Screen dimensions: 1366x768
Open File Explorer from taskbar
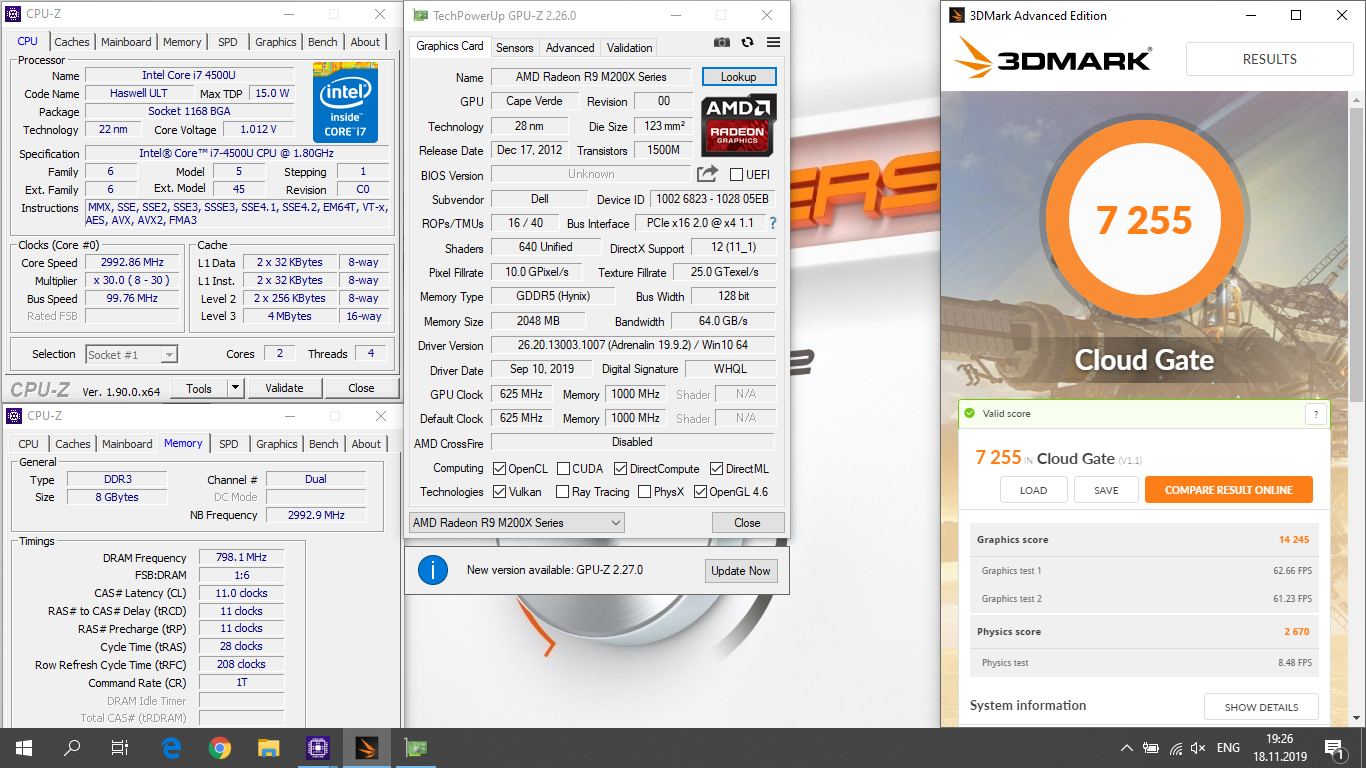coord(268,748)
